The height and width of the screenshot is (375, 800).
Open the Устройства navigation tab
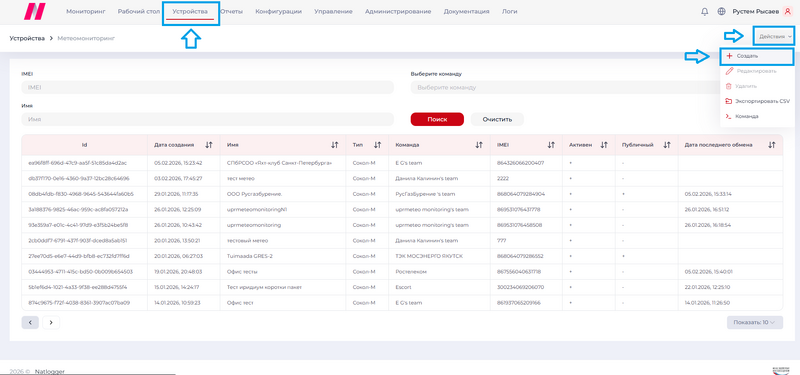tap(190, 12)
